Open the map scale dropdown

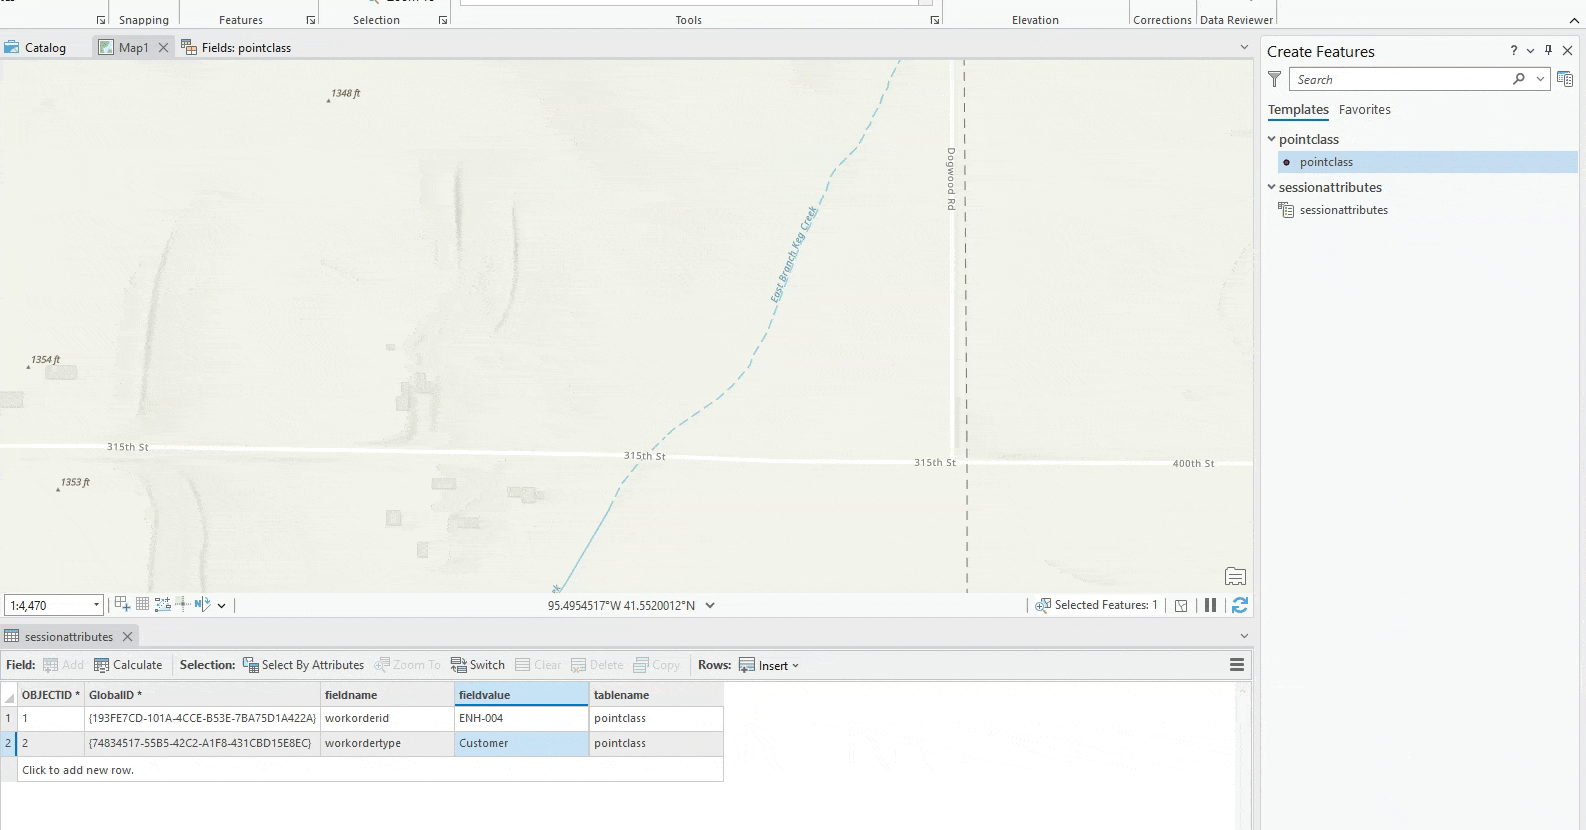(x=97, y=605)
